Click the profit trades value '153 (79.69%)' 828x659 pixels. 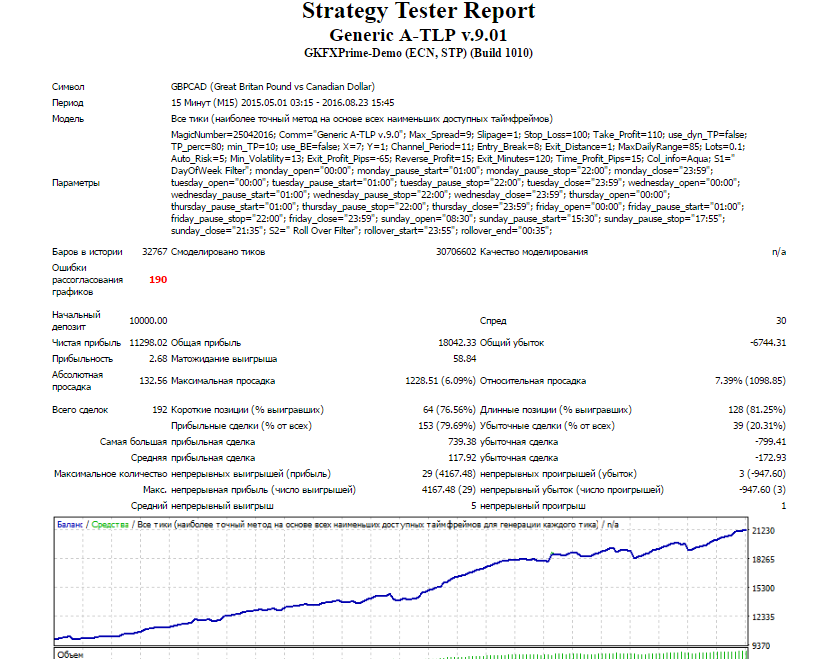coord(447,426)
